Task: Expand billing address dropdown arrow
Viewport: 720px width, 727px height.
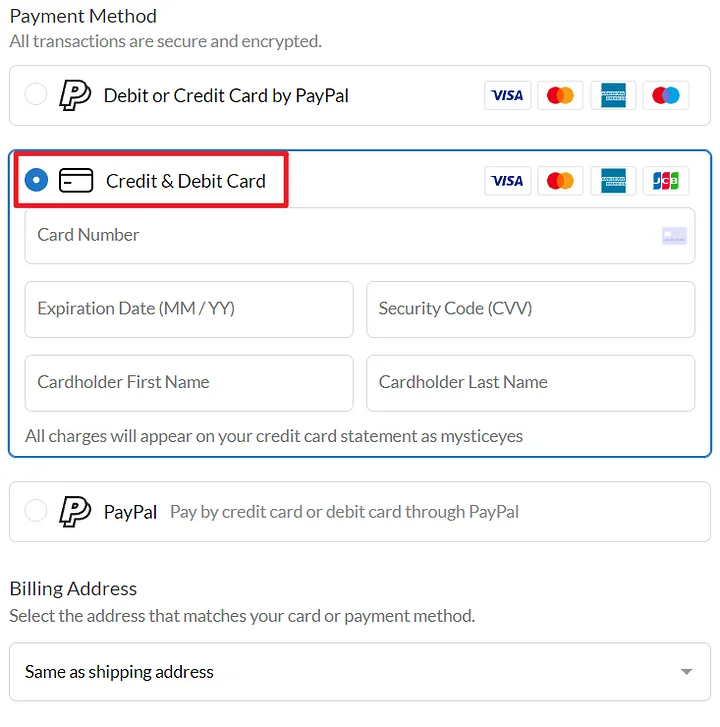Action: tap(686, 672)
